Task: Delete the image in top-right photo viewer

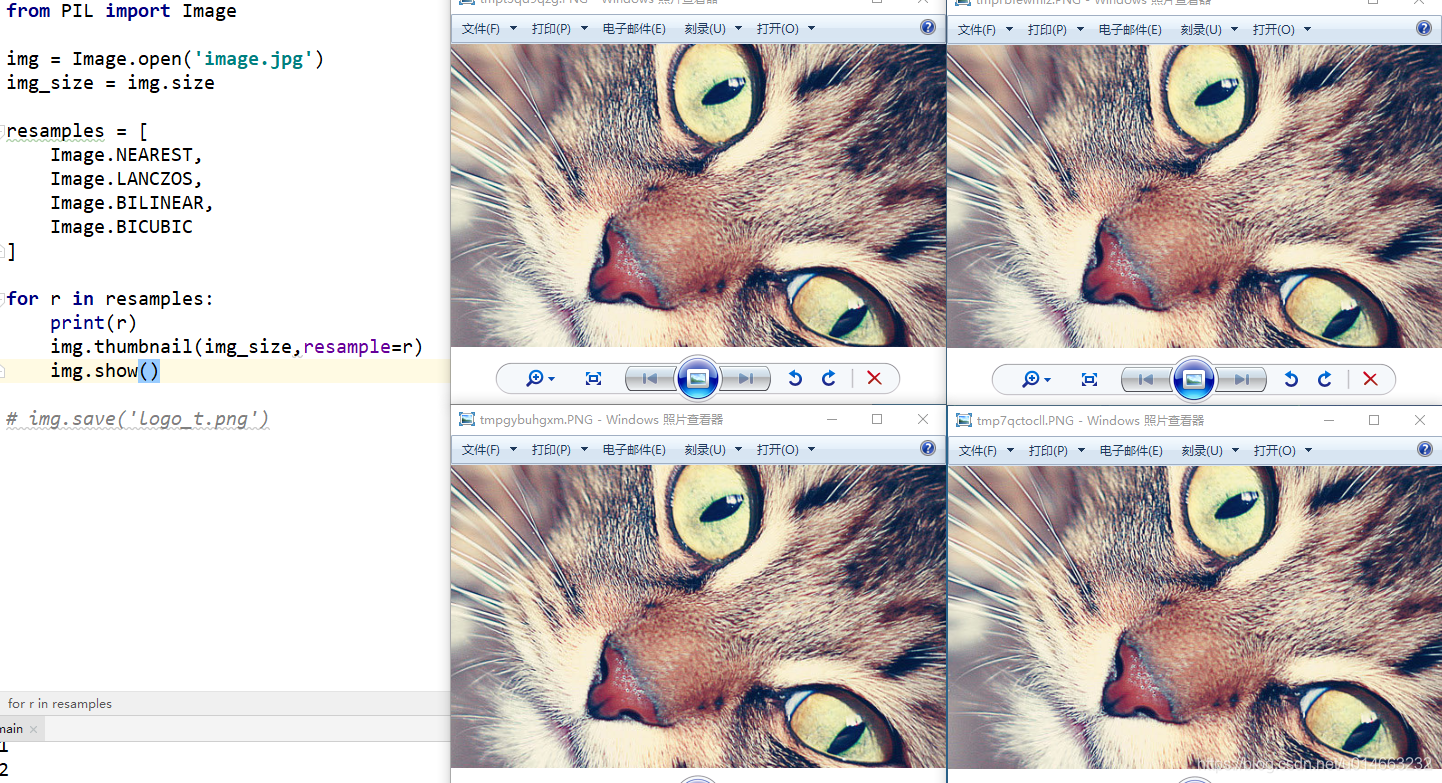Action: 1370,379
